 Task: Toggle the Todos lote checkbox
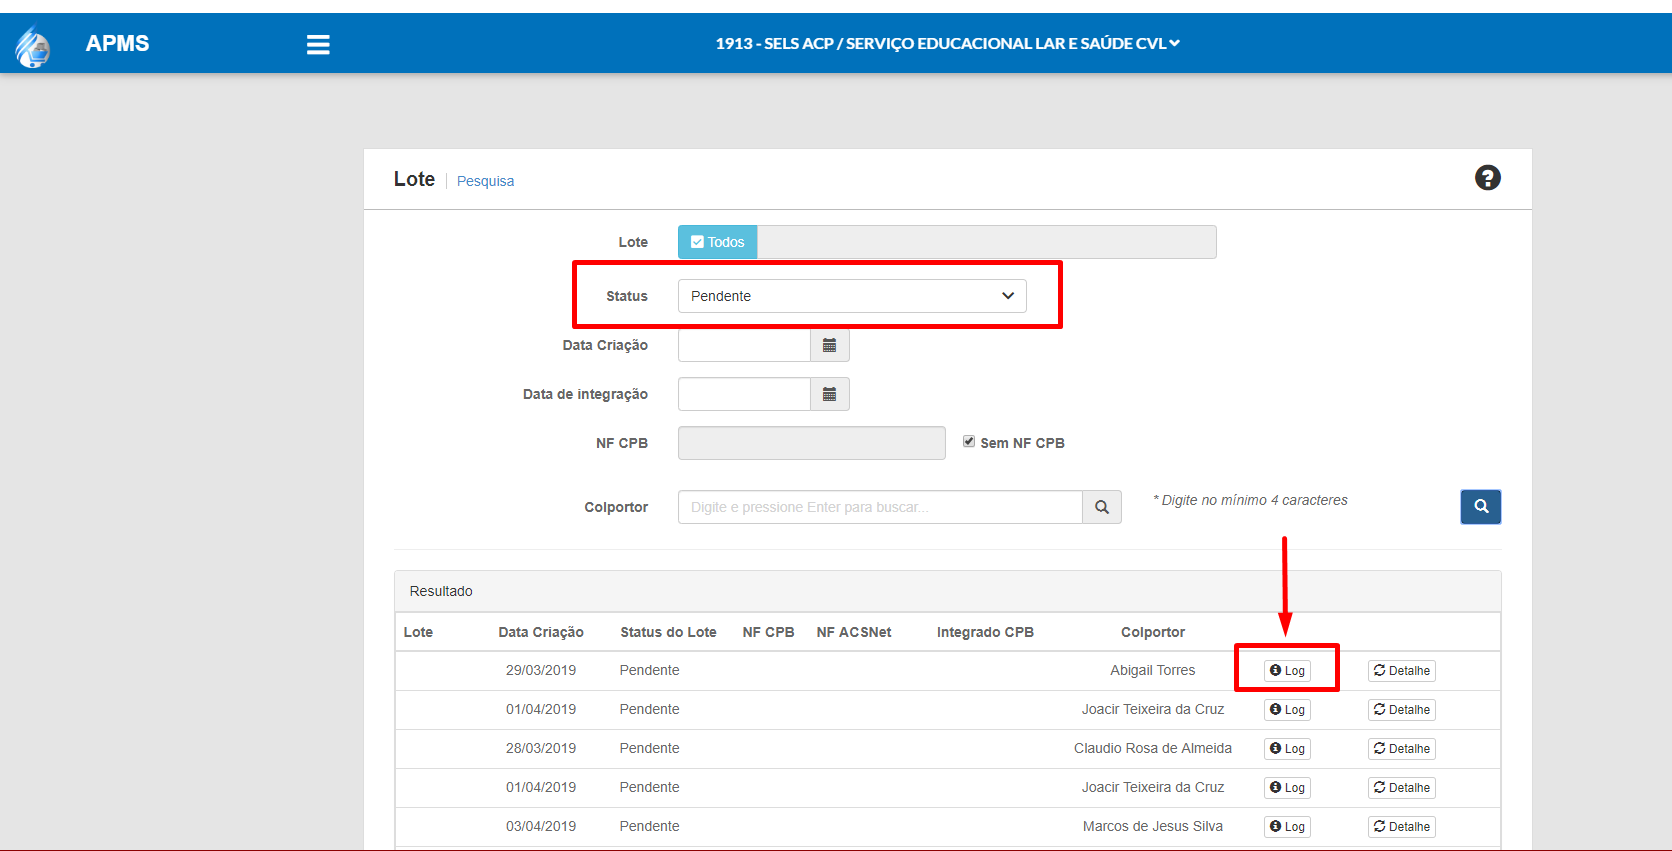tap(717, 242)
